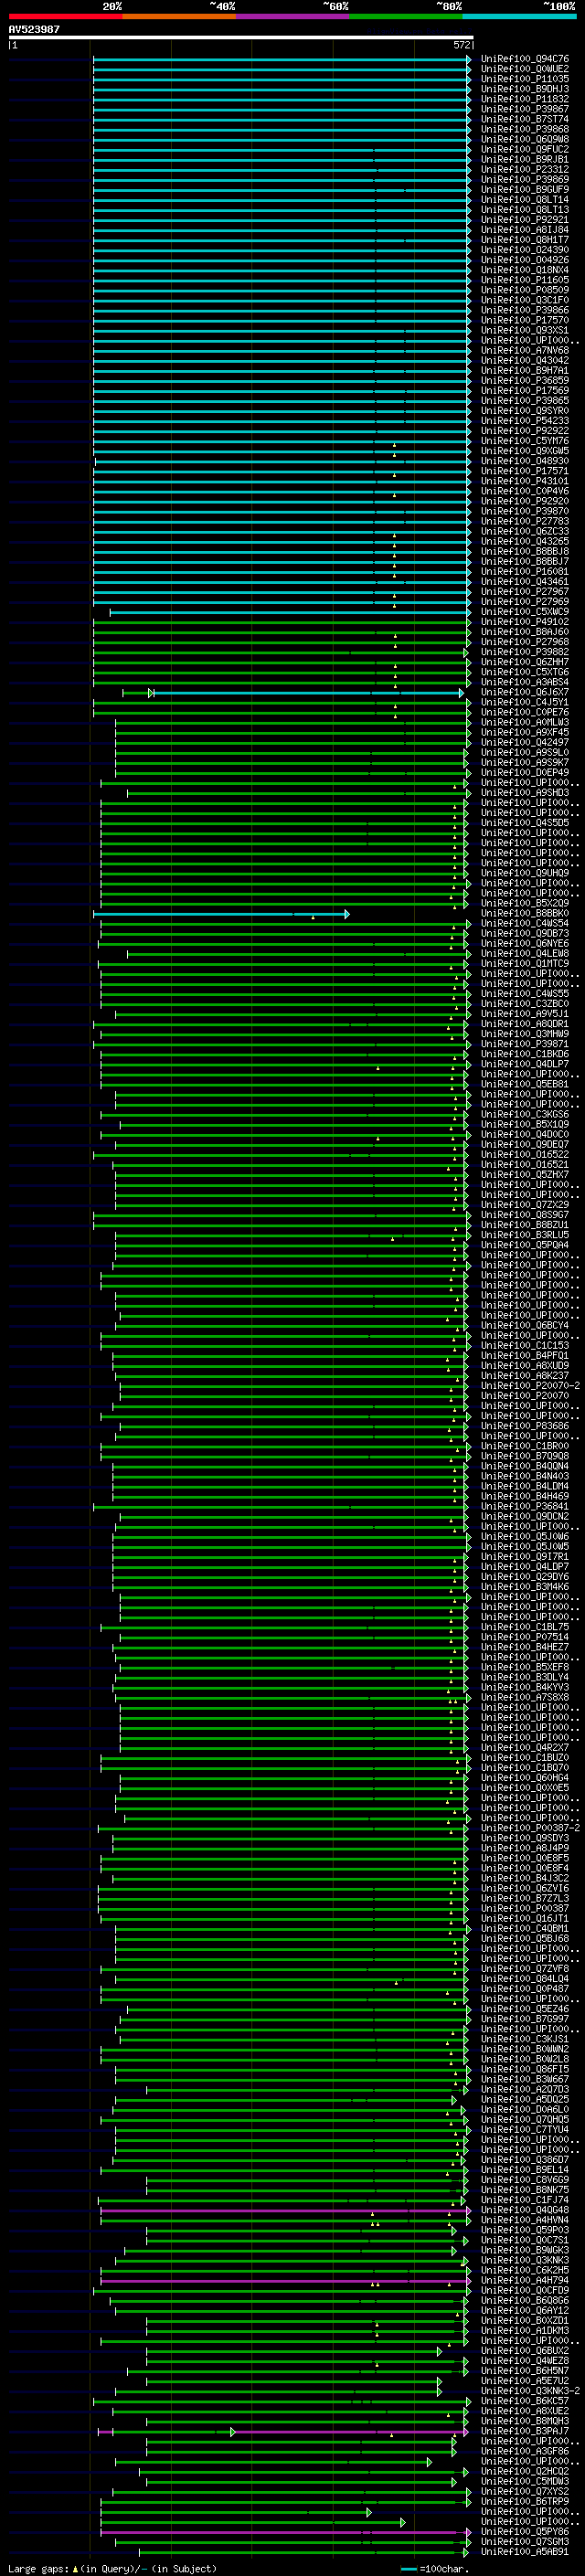Open the UniRef100_A5E7U2 hit
585x2576 pixels.
[x=525, y=2380]
